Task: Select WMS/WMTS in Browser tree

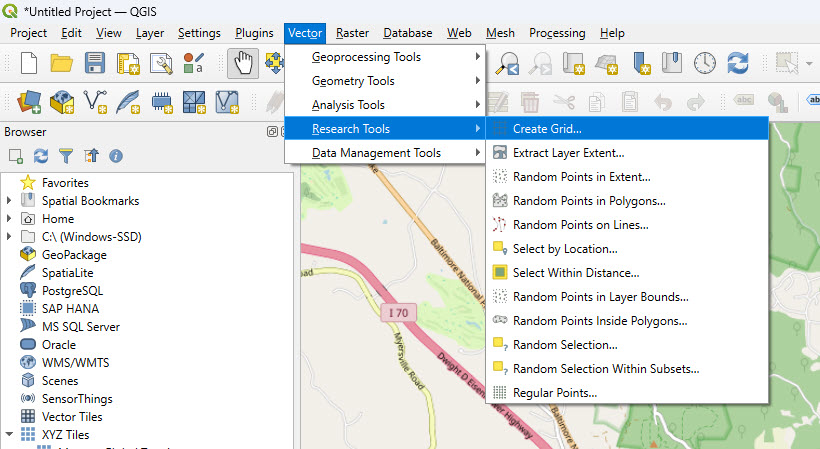Action: pyautogui.click(x=75, y=363)
